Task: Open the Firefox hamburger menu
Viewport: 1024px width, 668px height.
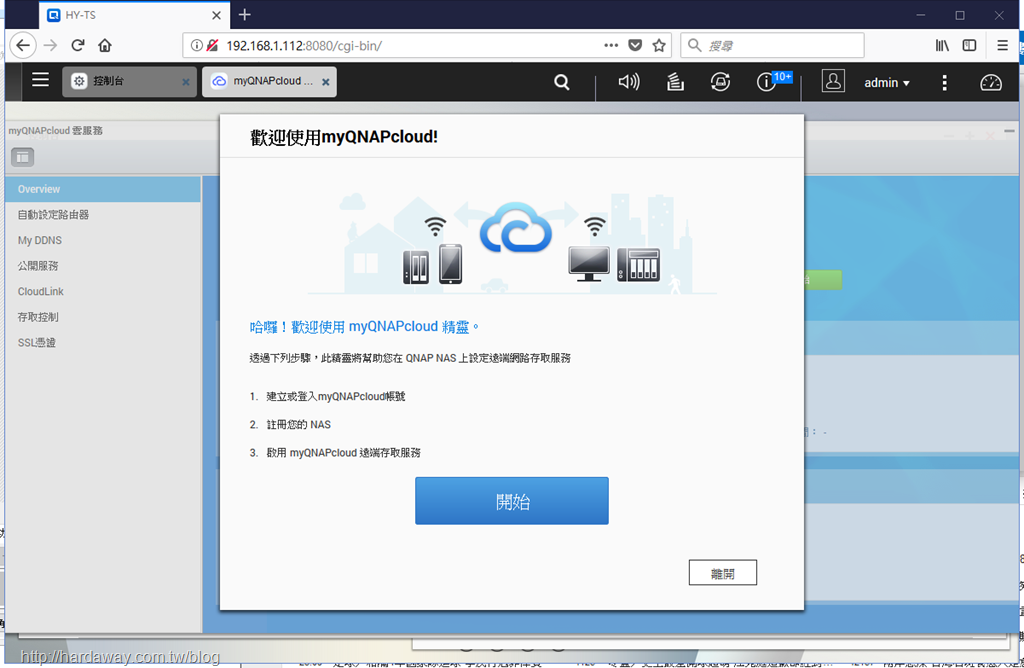Action: click(x=1002, y=45)
